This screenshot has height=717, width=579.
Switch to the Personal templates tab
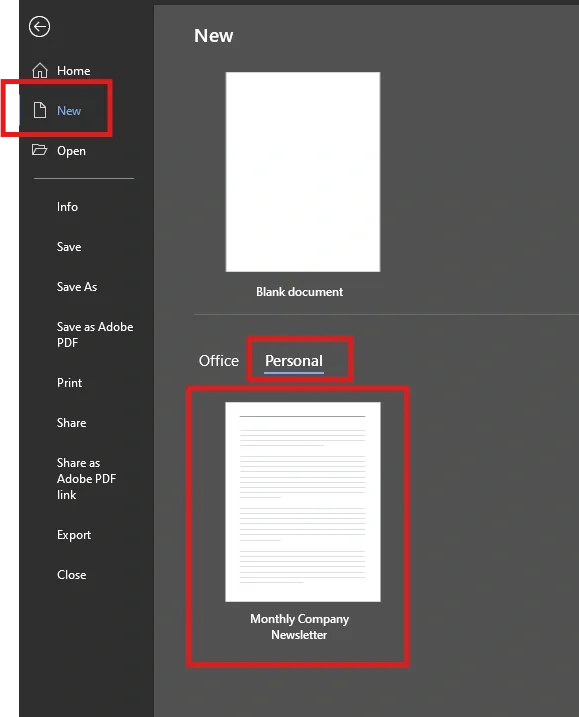point(294,361)
